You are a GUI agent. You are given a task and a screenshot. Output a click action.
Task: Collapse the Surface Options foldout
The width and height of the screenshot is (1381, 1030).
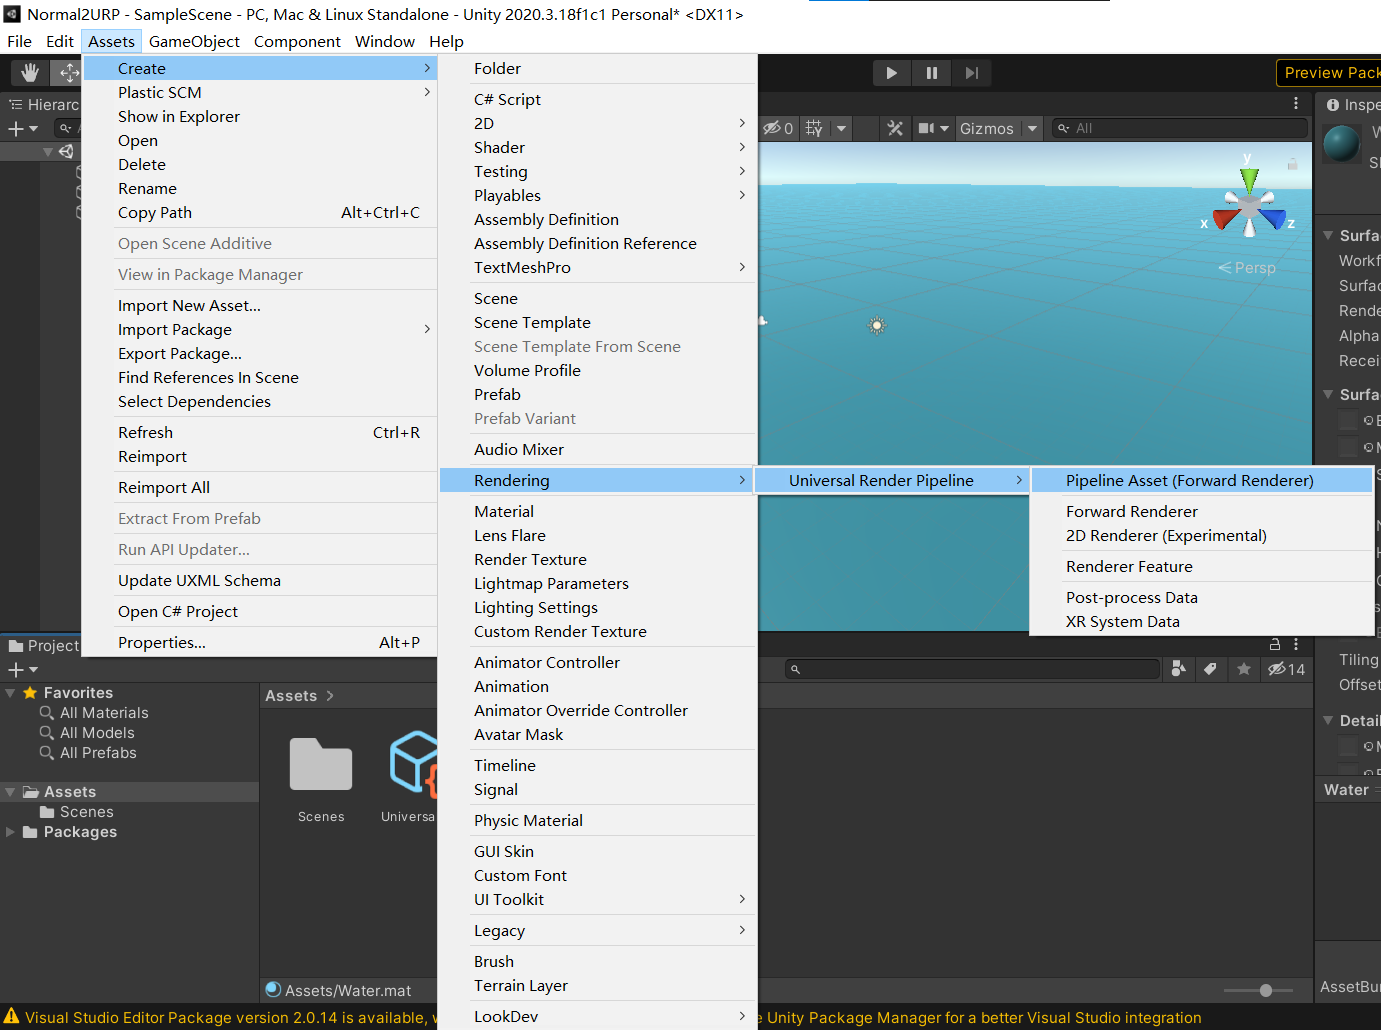(x=1328, y=235)
